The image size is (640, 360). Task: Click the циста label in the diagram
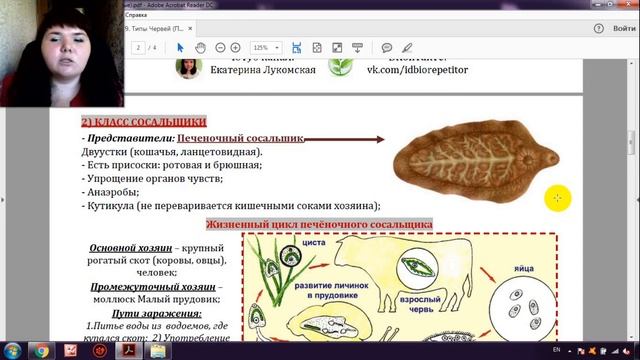(x=314, y=242)
